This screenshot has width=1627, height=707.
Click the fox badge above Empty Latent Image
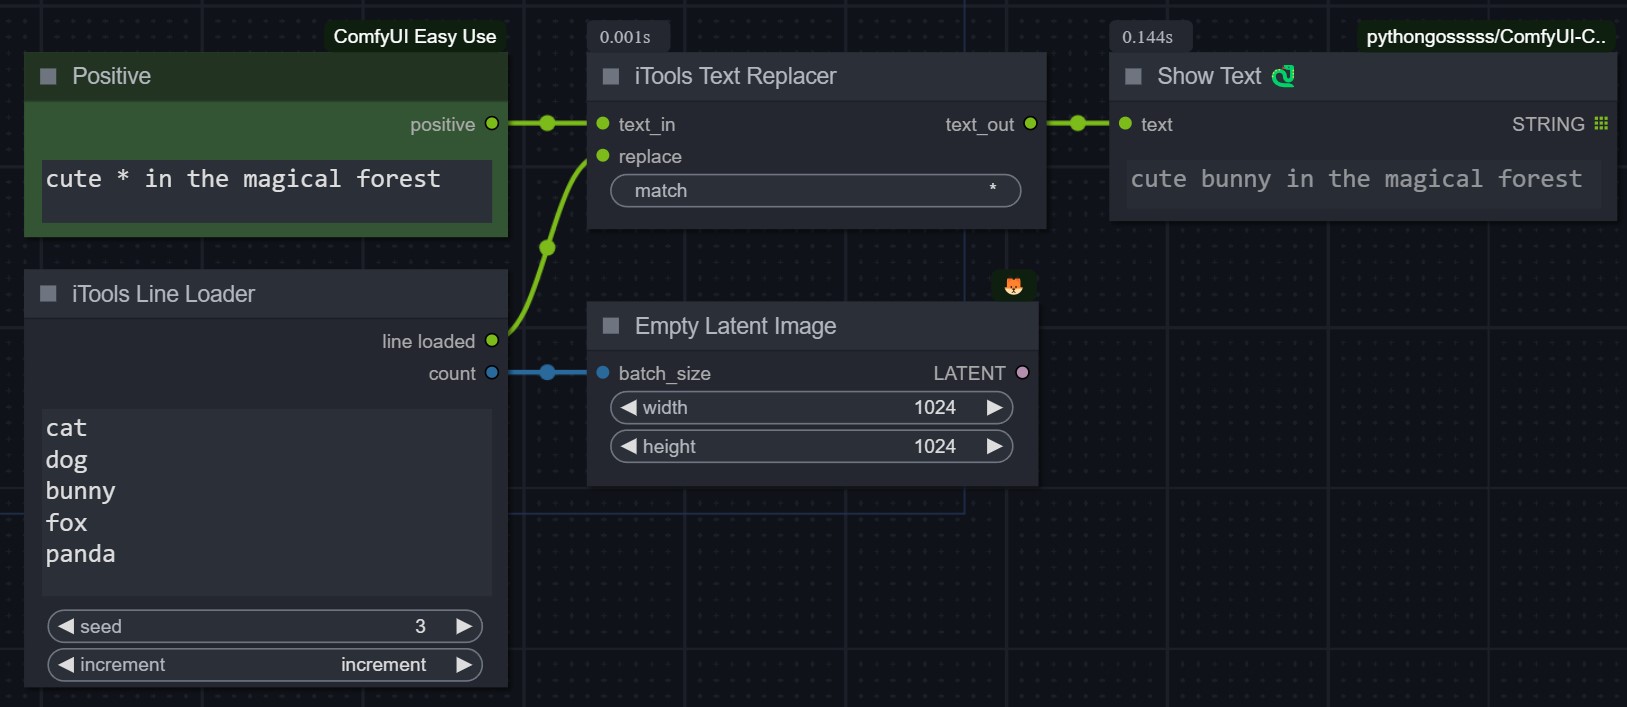[x=1013, y=286]
